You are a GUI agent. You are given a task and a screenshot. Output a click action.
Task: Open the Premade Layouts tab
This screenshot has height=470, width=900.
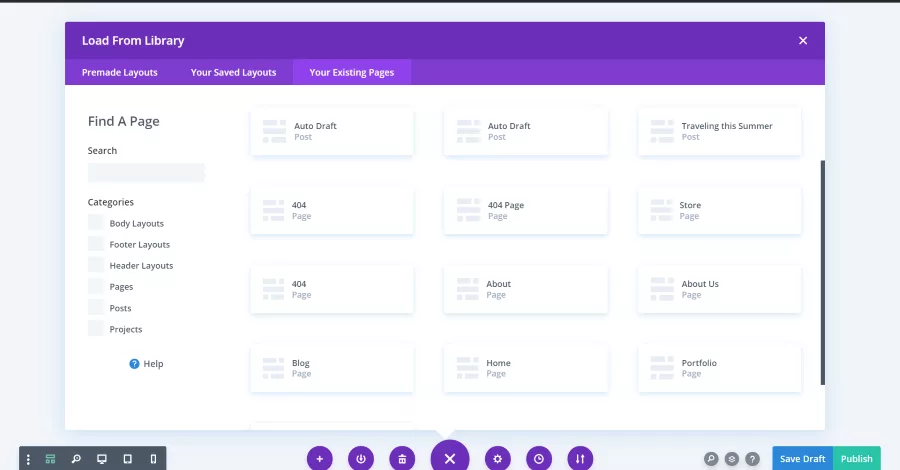119,72
